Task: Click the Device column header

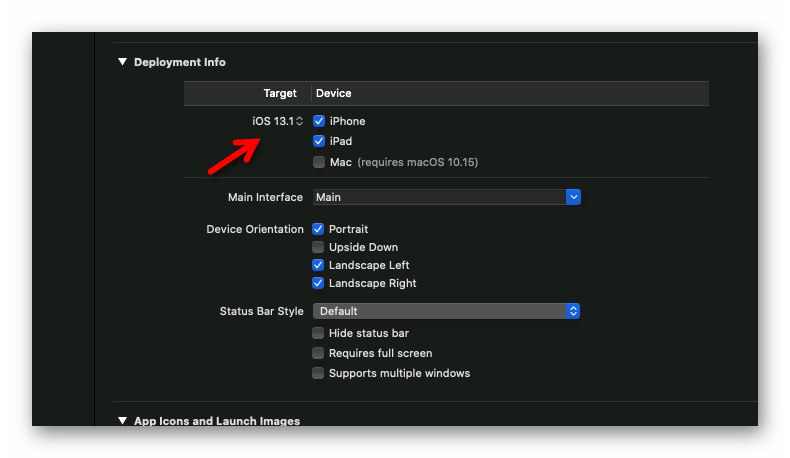Action: [x=334, y=93]
